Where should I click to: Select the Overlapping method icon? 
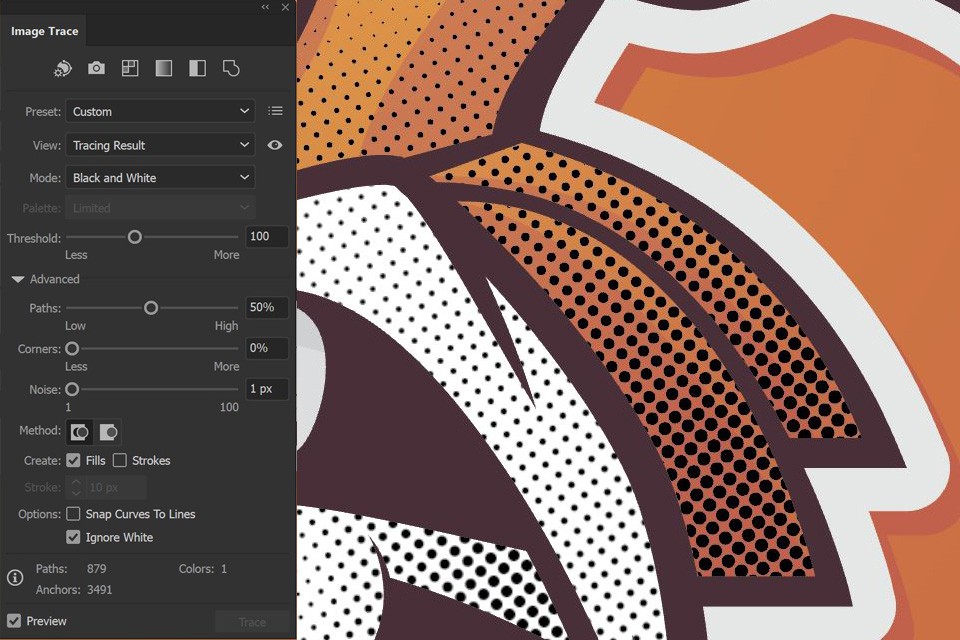tap(108, 432)
